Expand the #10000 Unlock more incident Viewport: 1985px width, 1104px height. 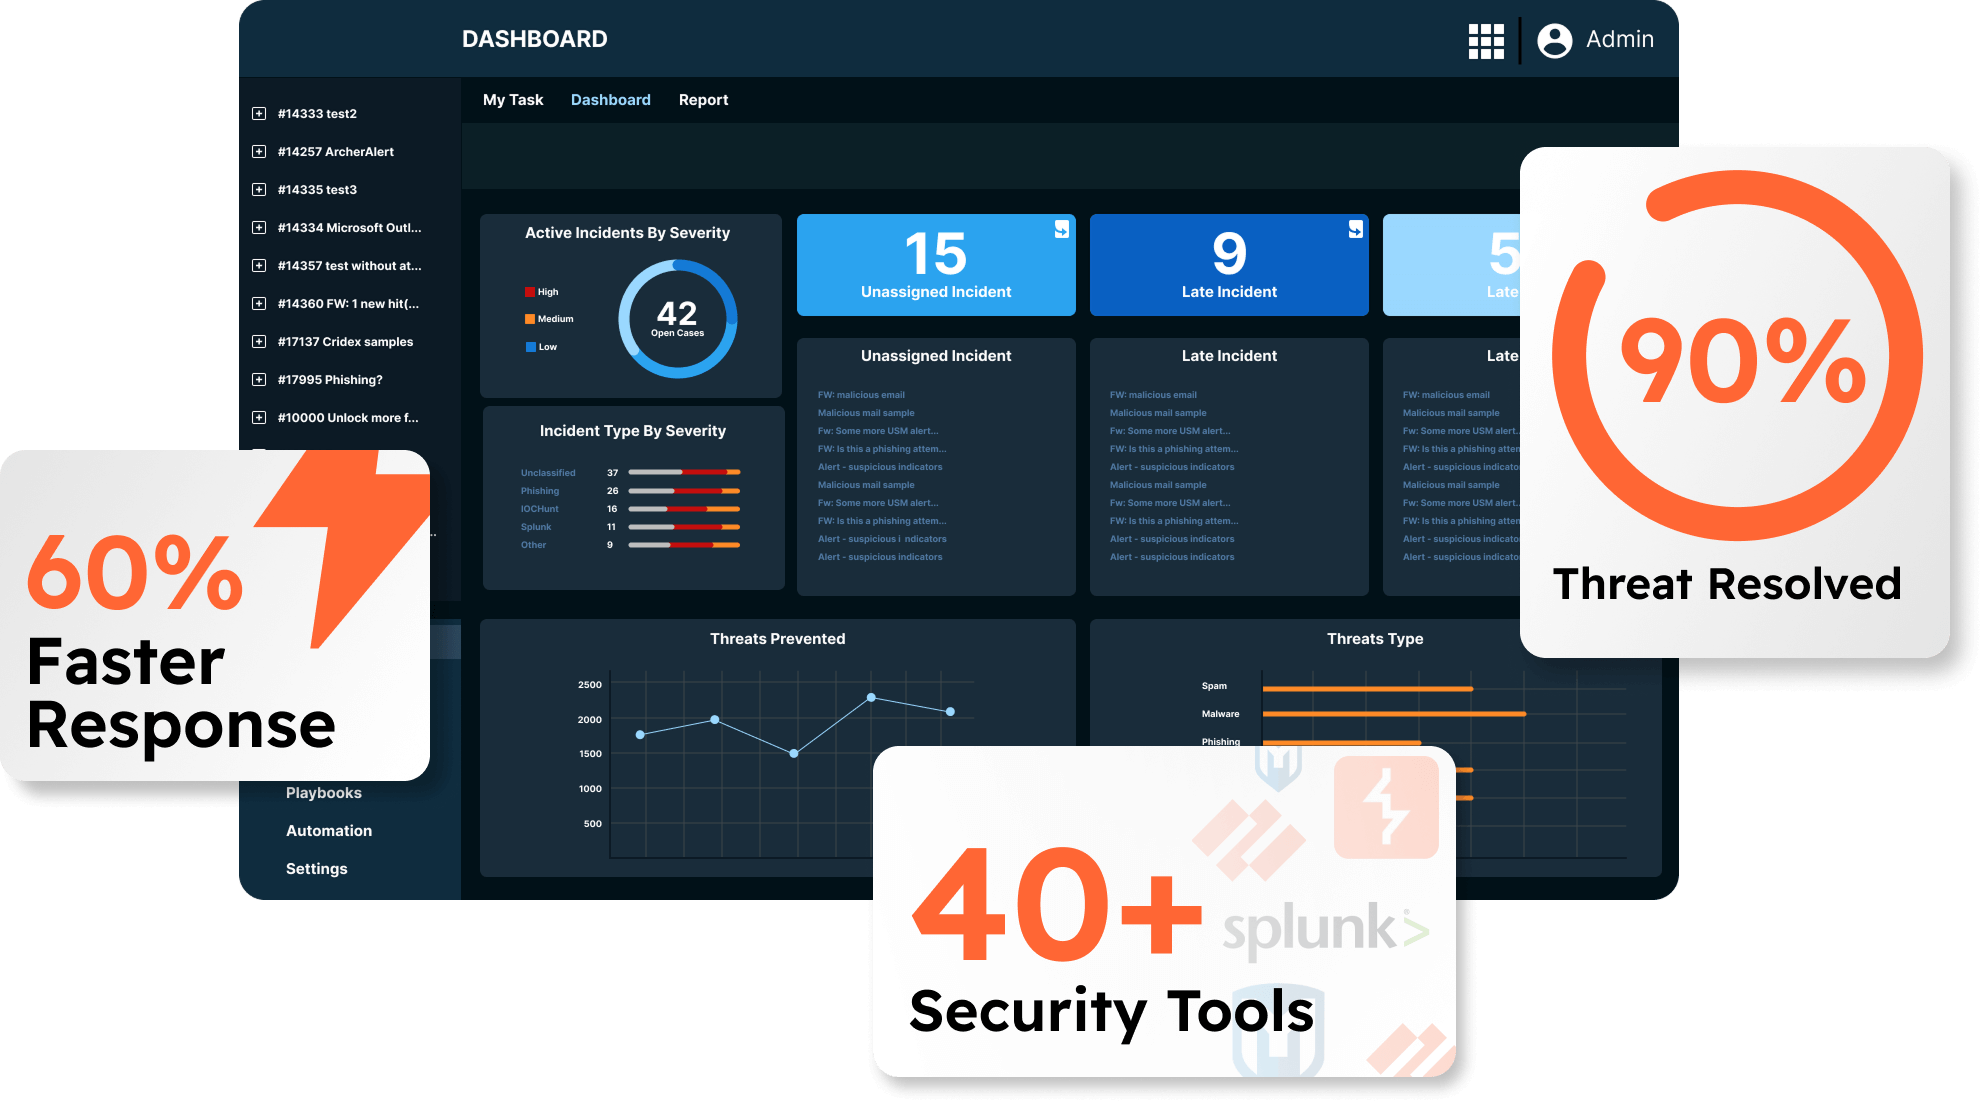257,417
